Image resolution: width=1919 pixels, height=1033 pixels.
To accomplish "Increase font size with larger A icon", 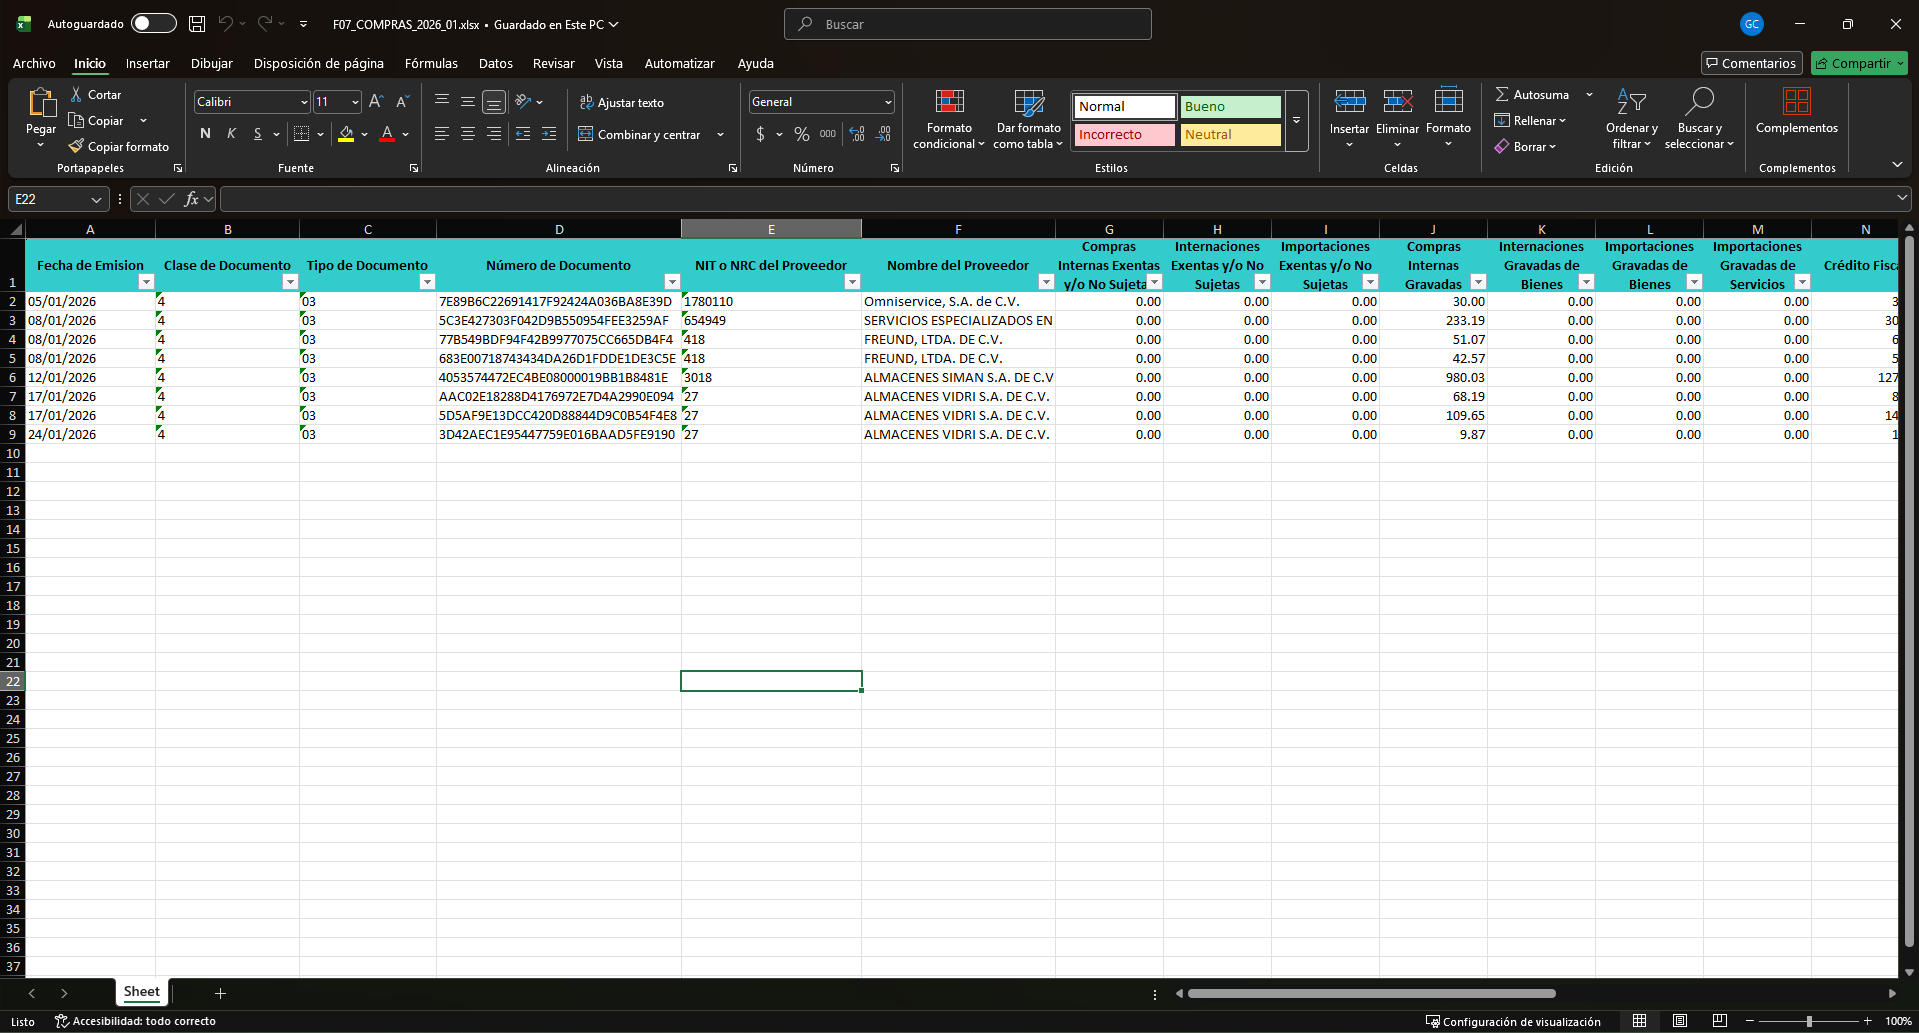I will 376,101.
